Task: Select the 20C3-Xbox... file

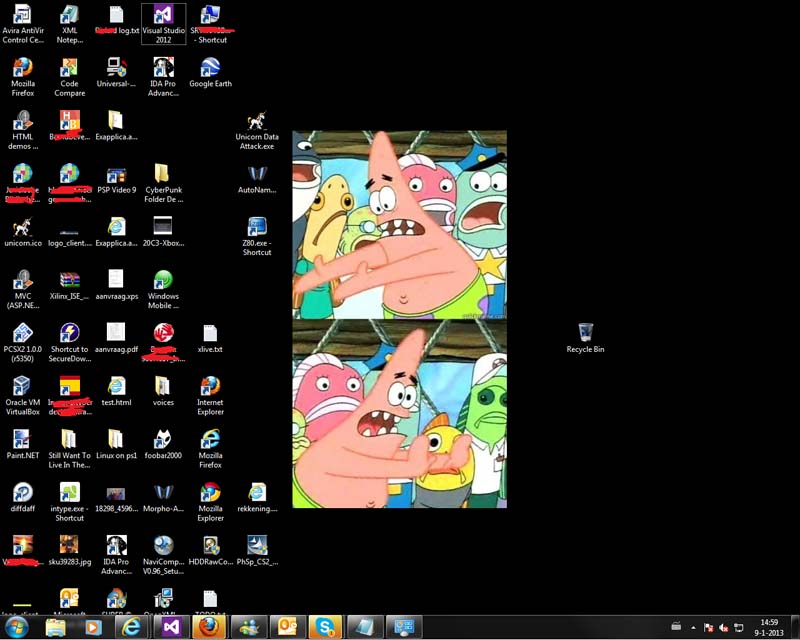Action: 164,232
